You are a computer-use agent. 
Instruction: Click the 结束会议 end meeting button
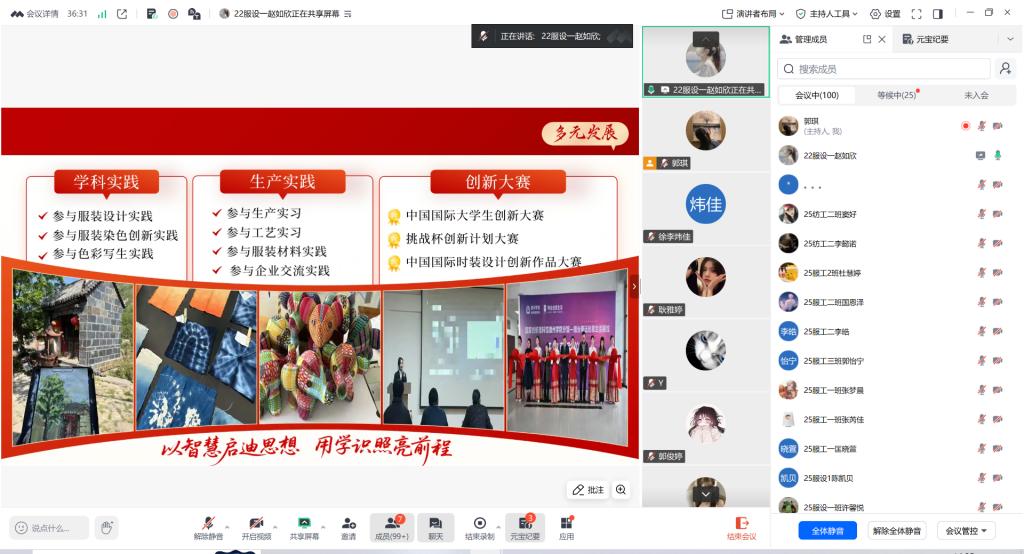click(x=741, y=527)
